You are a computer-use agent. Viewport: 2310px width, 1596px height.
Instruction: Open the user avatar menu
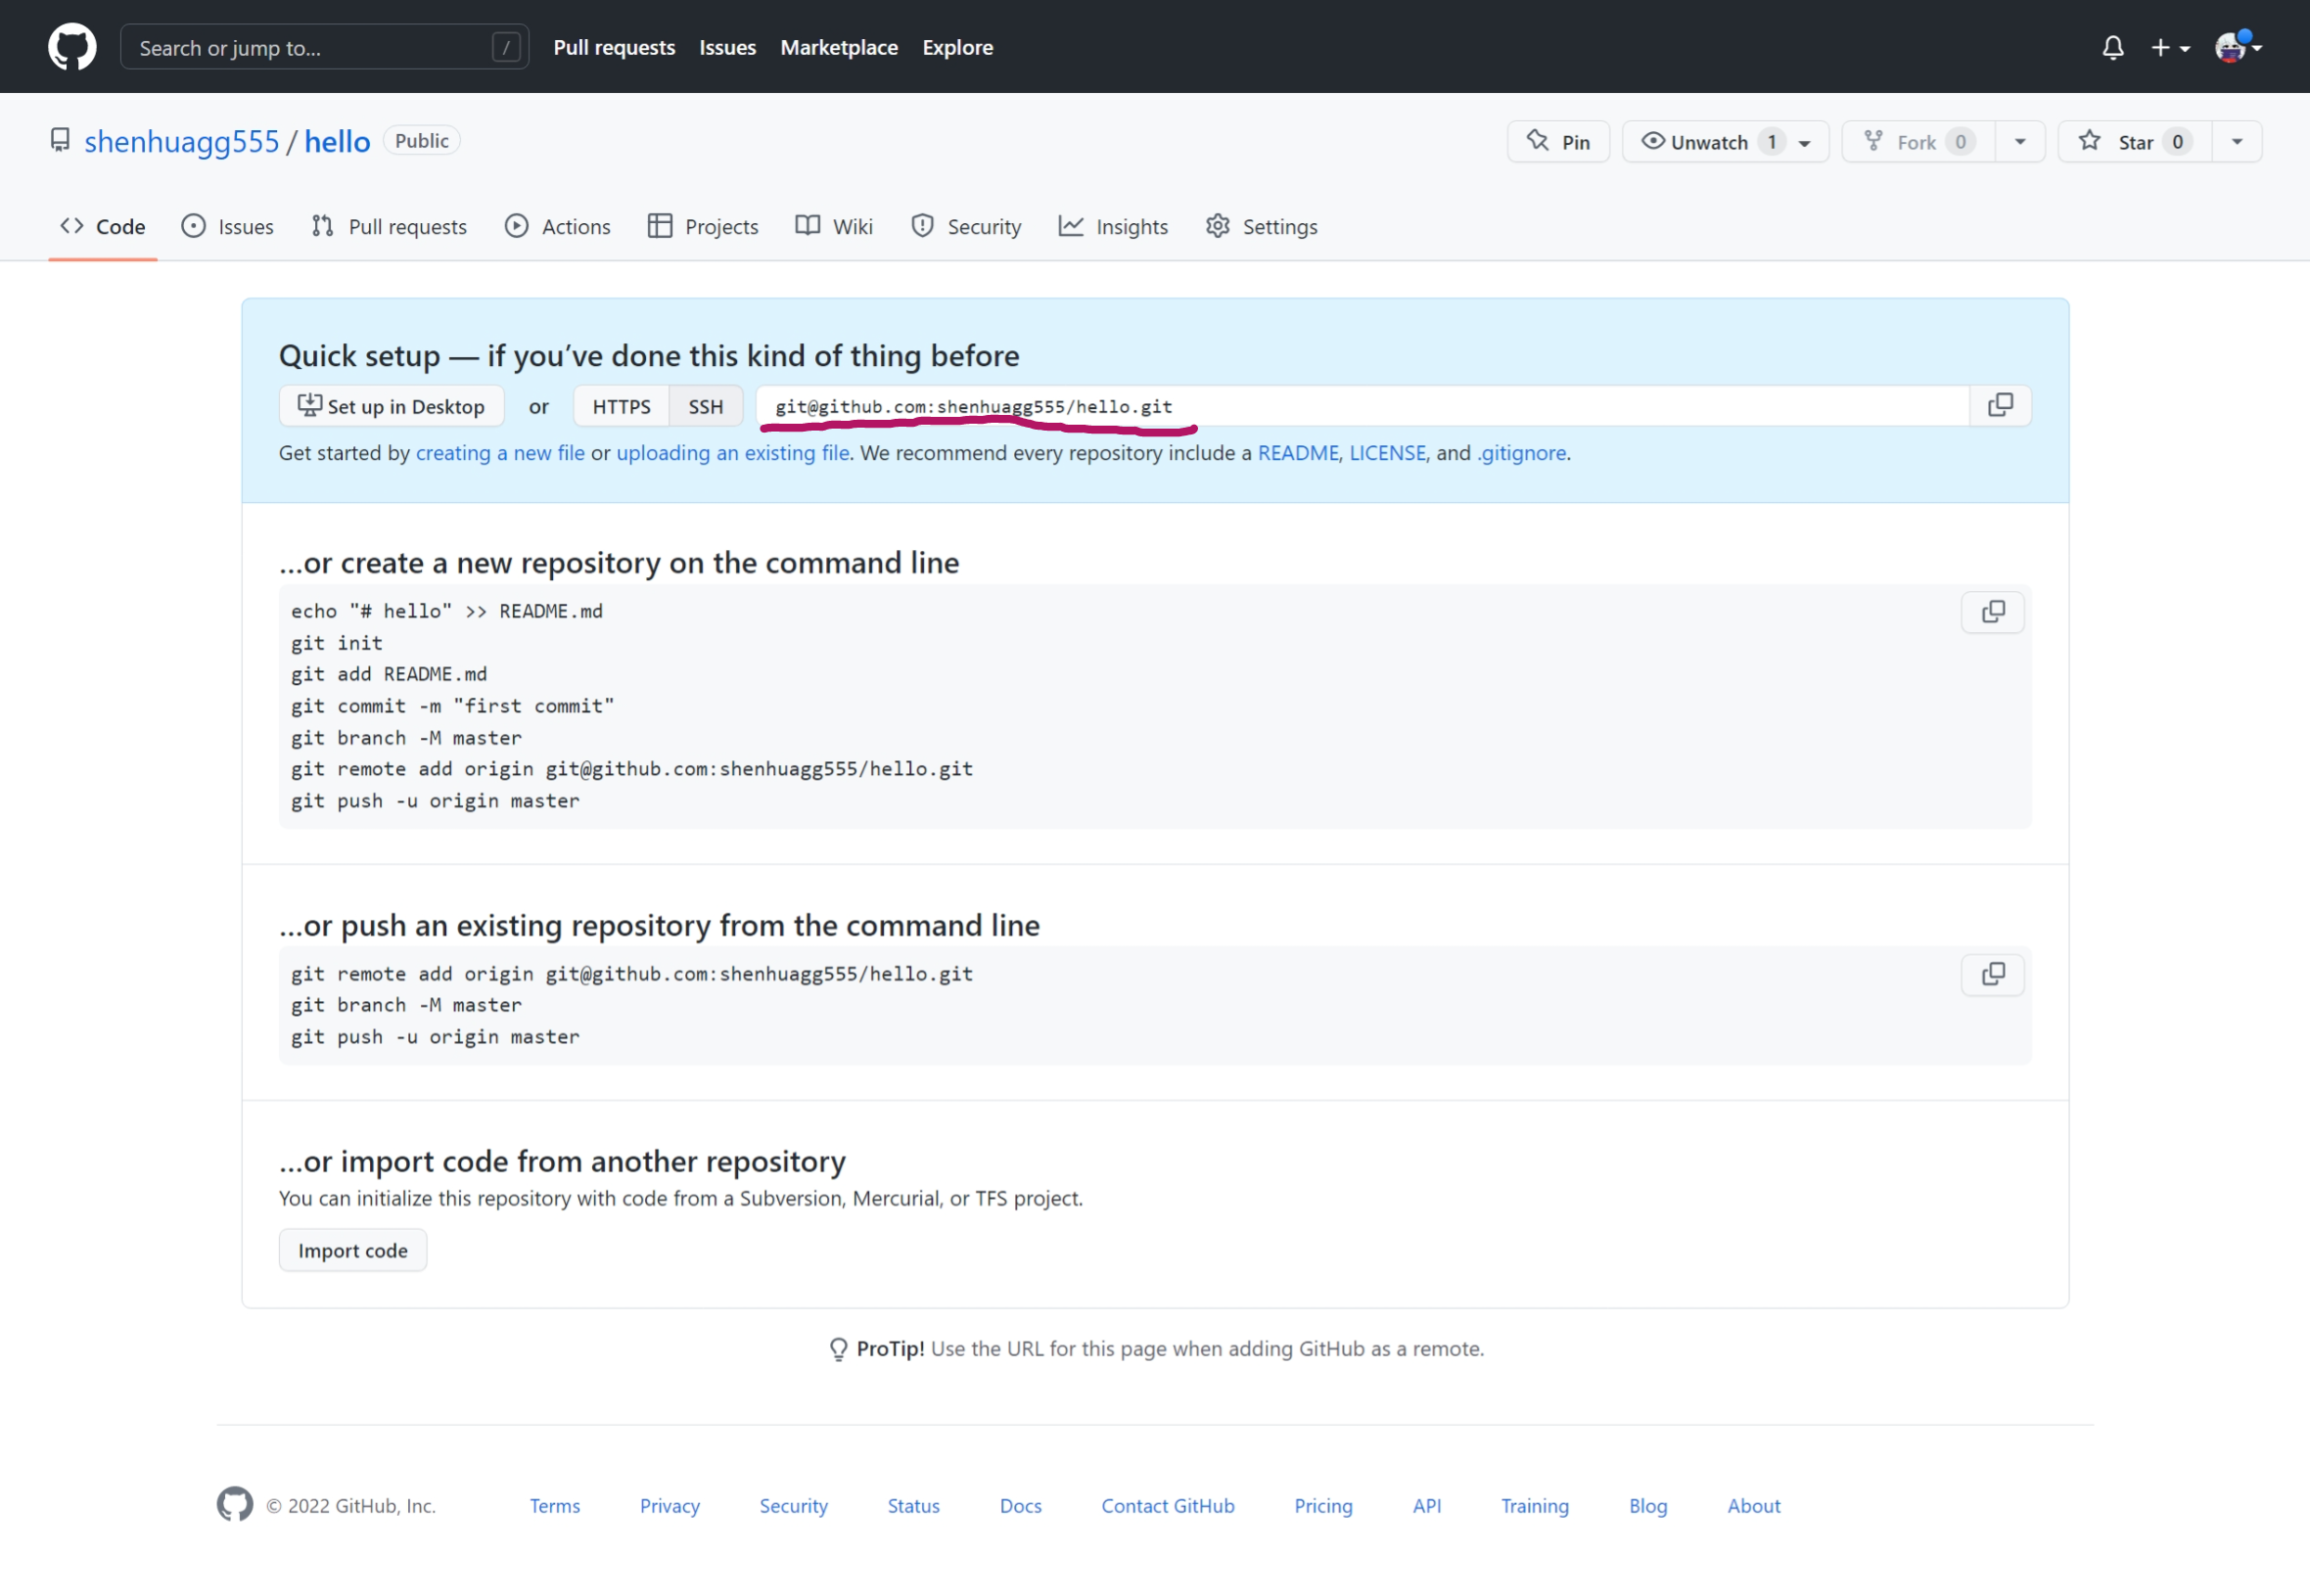pyautogui.click(x=2238, y=46)
